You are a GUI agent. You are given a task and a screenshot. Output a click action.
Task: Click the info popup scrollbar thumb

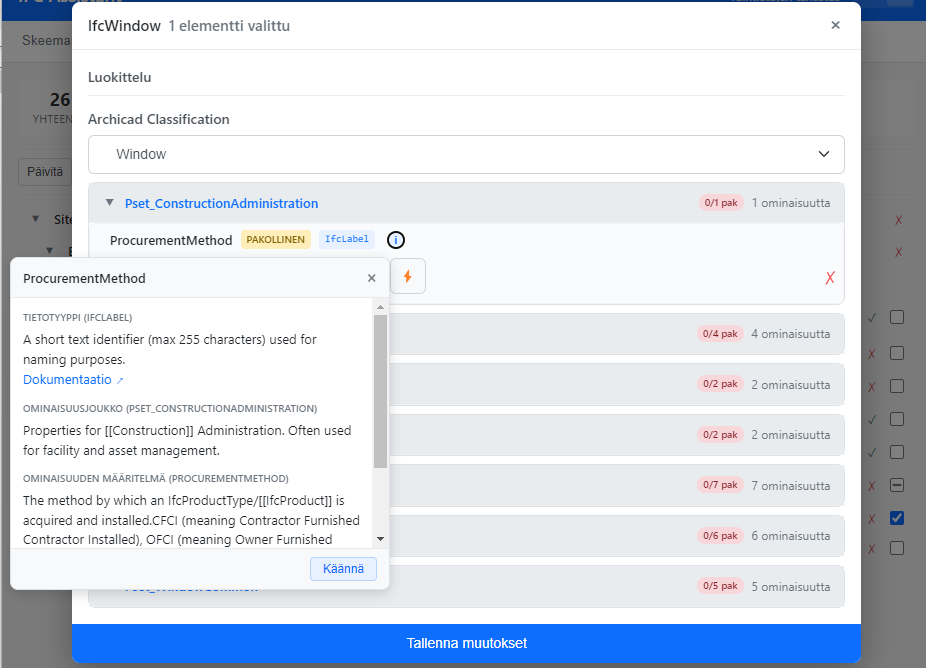[380, 390]
